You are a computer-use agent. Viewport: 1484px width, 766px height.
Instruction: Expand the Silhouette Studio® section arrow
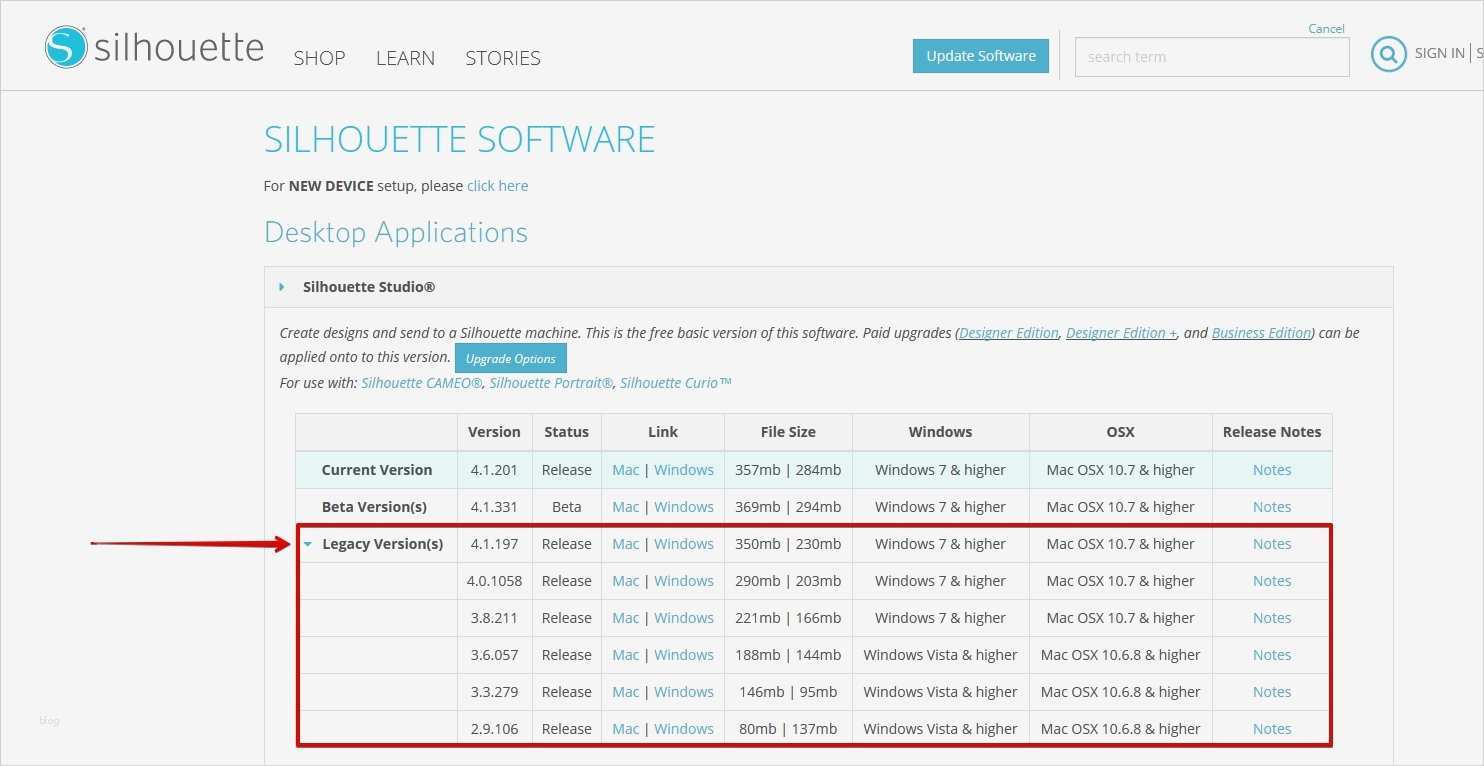[282, 287]
